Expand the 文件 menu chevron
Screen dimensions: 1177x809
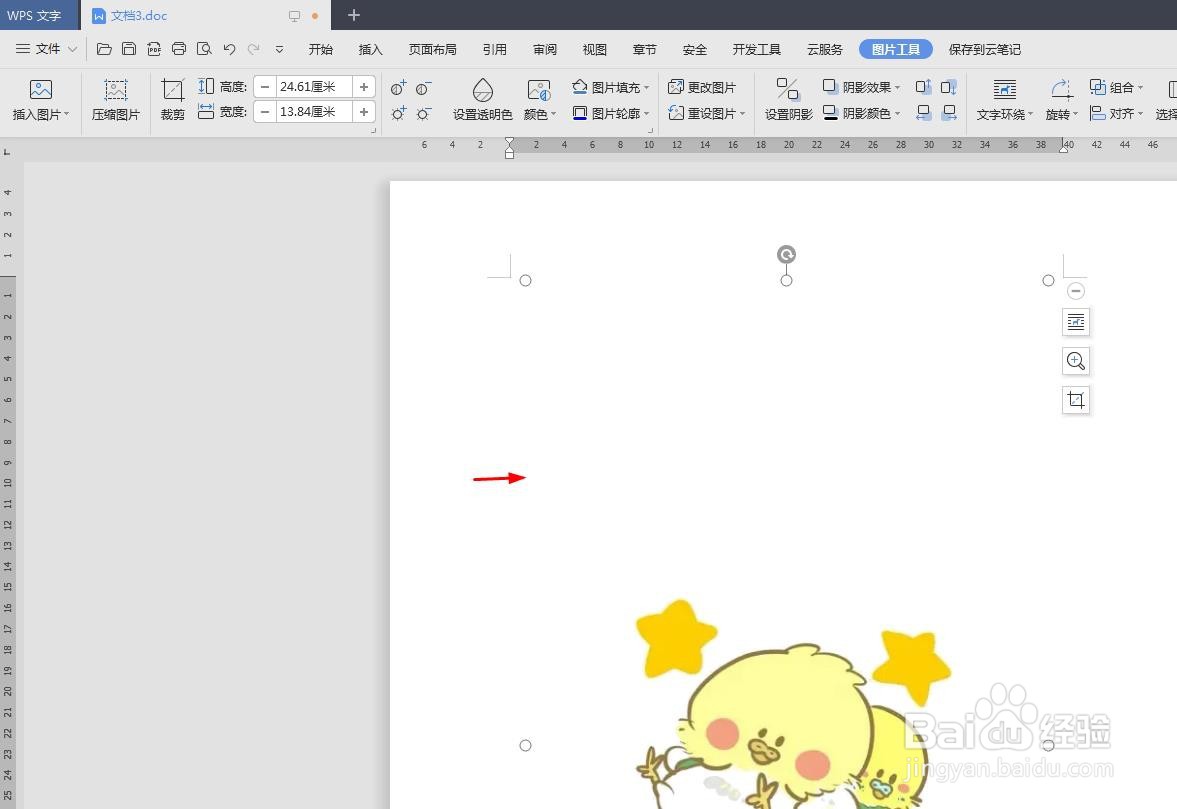pyautogui.click(x=73, y=49)
